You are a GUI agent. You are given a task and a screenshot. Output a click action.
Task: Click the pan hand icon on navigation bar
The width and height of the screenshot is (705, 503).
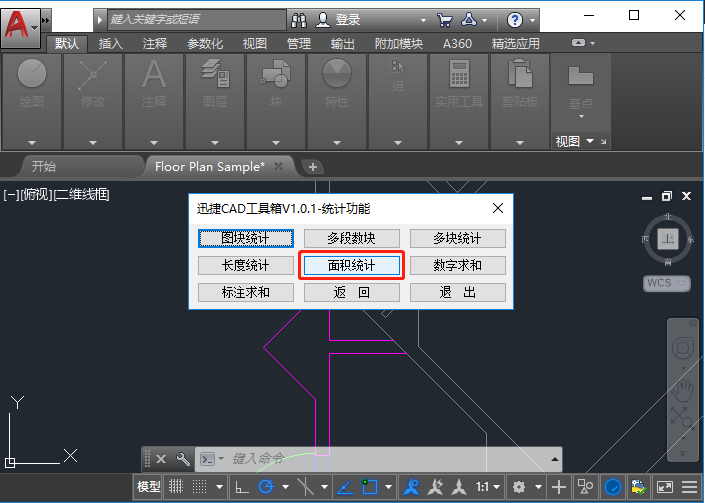pos(683,391)
